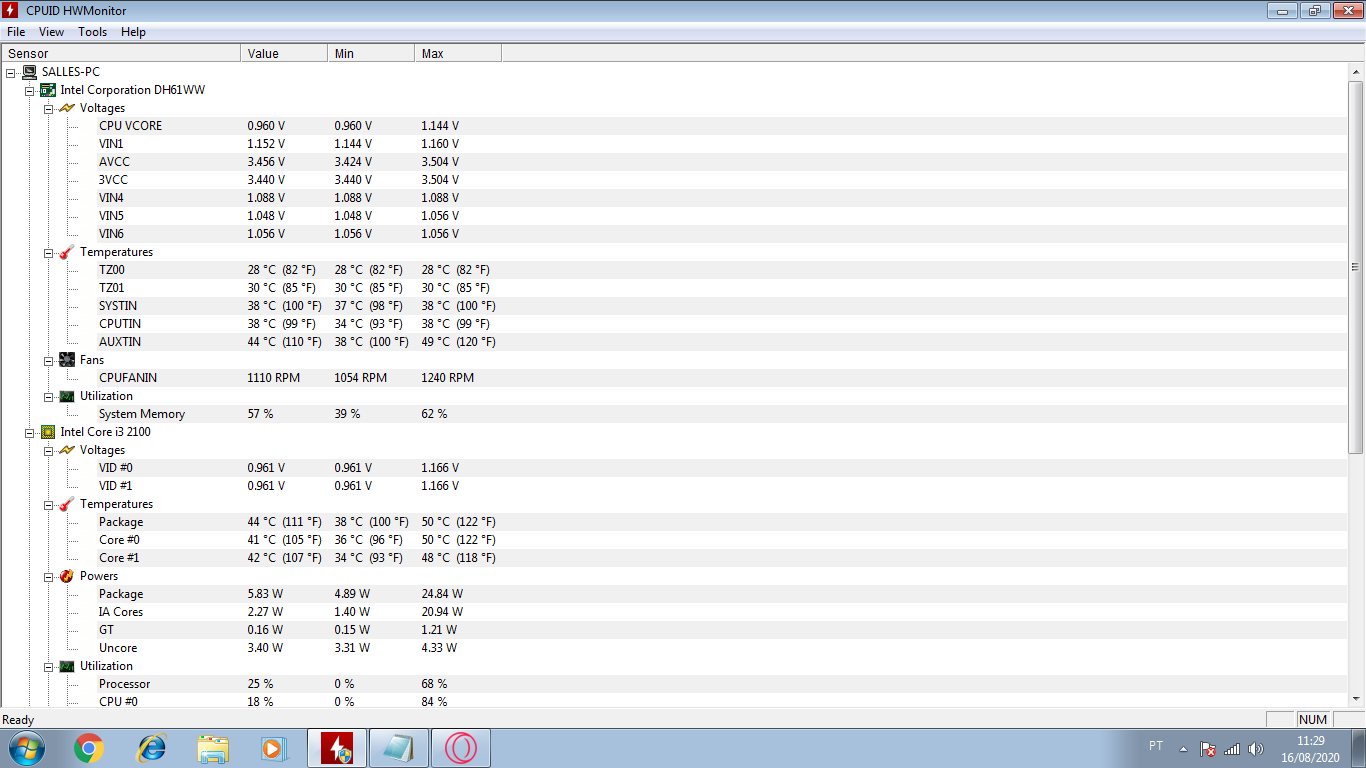Screen dimensions: 1366x768
Task: Click the scrollbar up arrow
Action: coord(1357,70)
